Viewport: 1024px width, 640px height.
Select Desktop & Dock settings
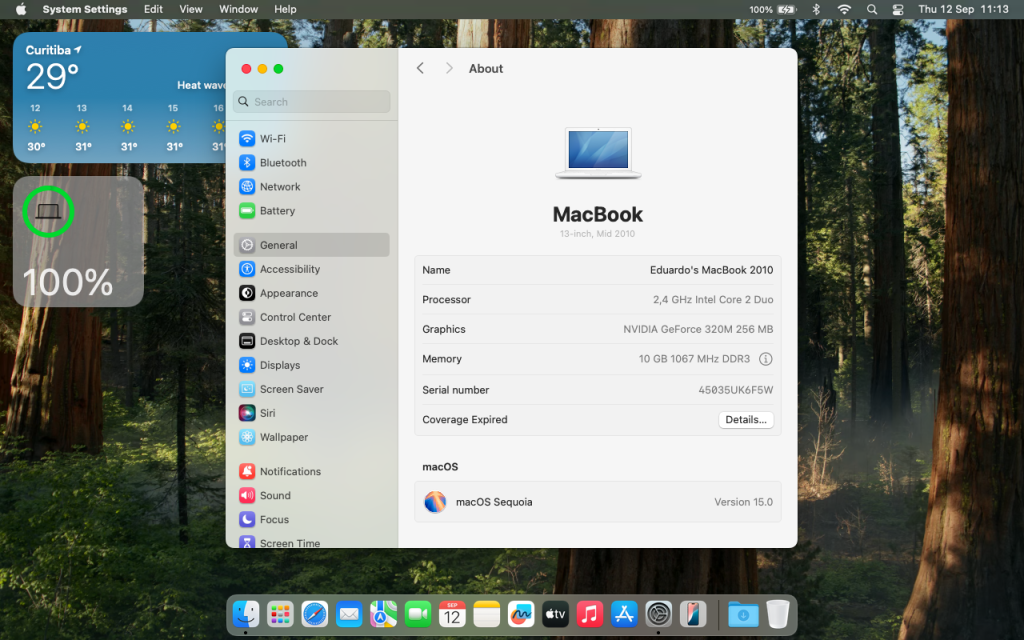298,341
